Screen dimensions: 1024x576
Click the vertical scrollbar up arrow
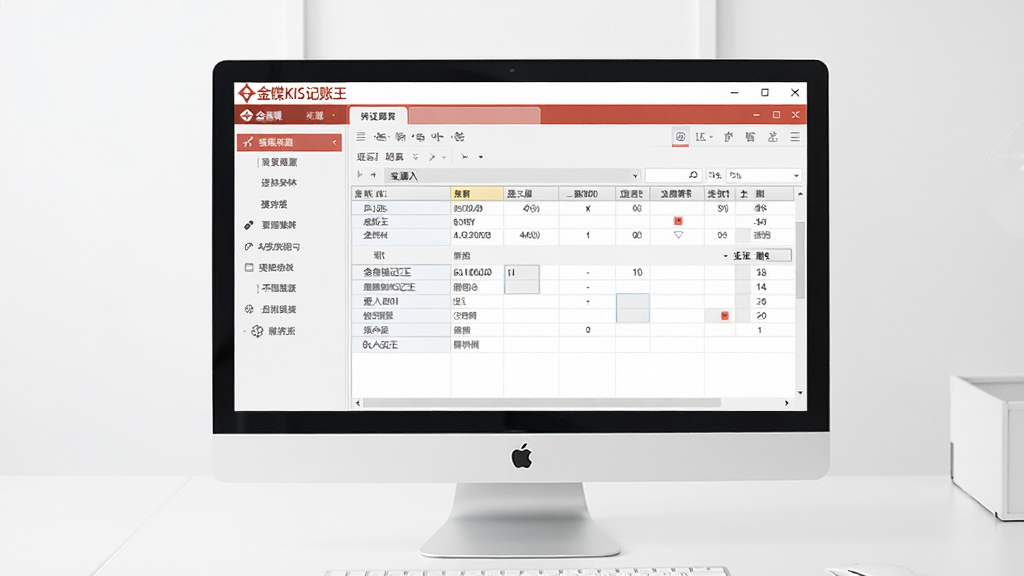tap(800, 194)
